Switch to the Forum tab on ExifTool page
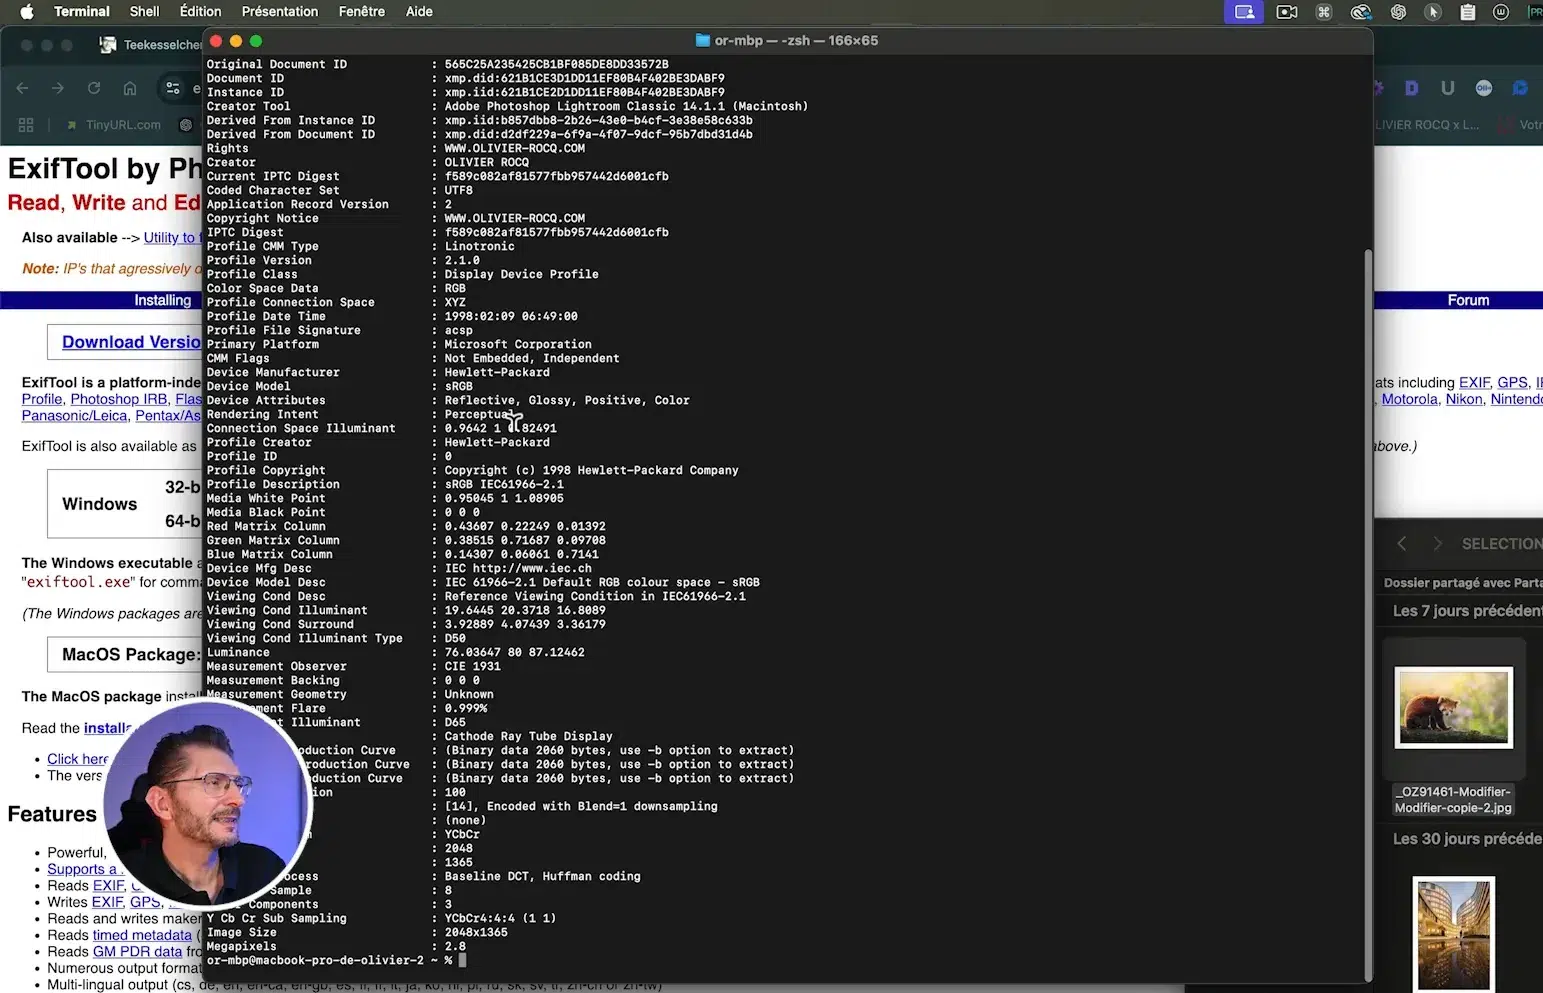Viewport: 1543px width, 993px height. (1467, 300)
